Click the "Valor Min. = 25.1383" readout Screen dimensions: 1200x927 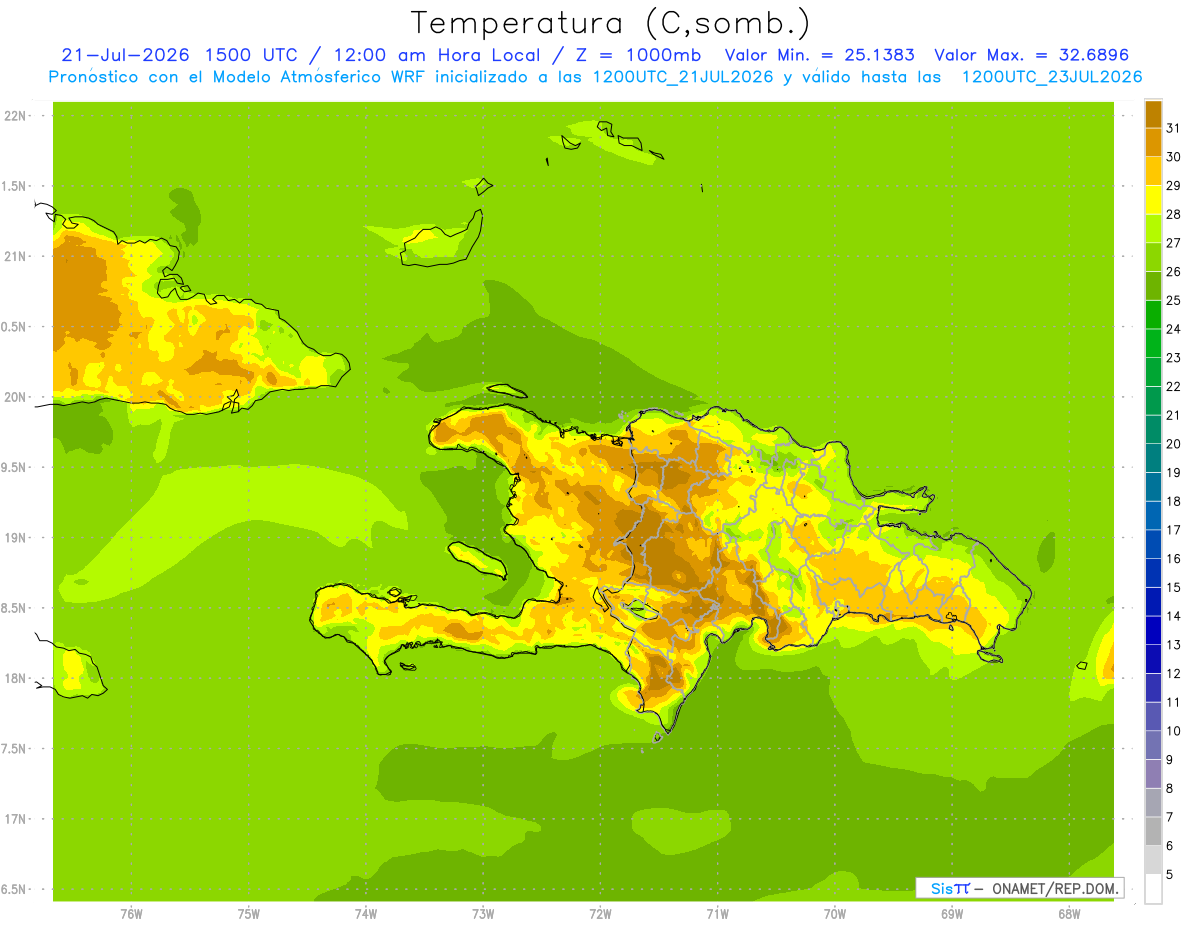click(x=819, y=55)
